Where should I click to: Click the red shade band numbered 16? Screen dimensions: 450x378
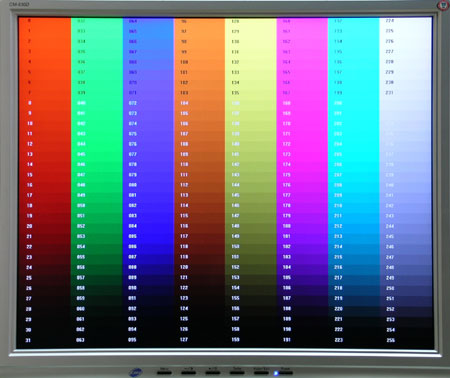click(x=44, y=185)
